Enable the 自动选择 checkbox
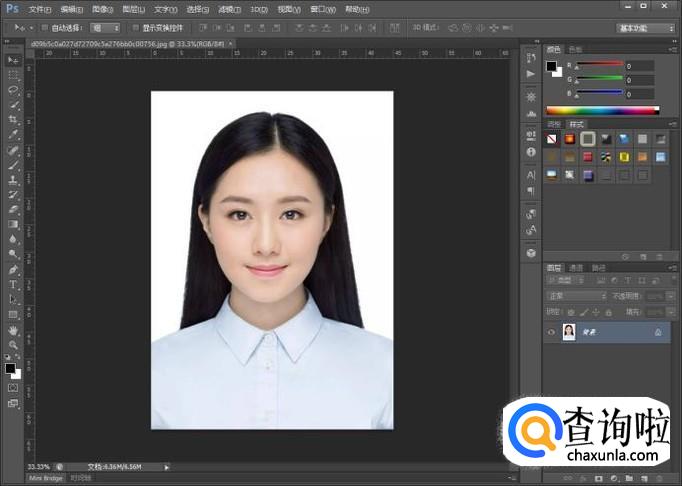Viewport: 682px width, 486px height. point(44,28)
